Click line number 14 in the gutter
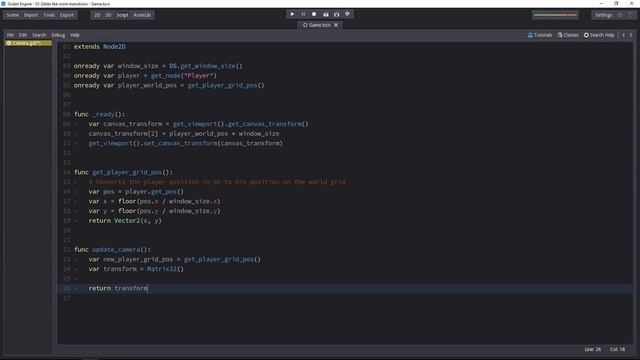This screenshot has height=360, width=640. 67,172
